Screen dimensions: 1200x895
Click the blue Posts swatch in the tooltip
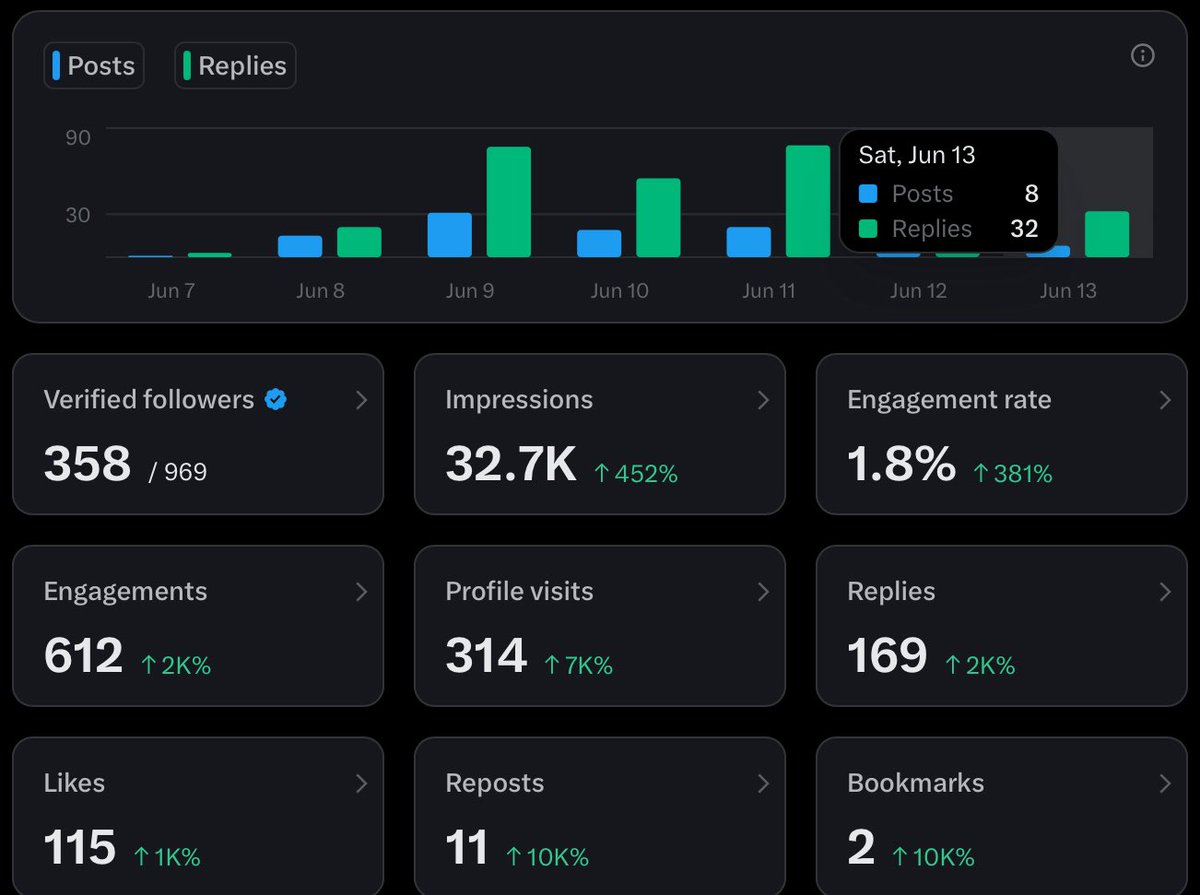coord(868,194)
